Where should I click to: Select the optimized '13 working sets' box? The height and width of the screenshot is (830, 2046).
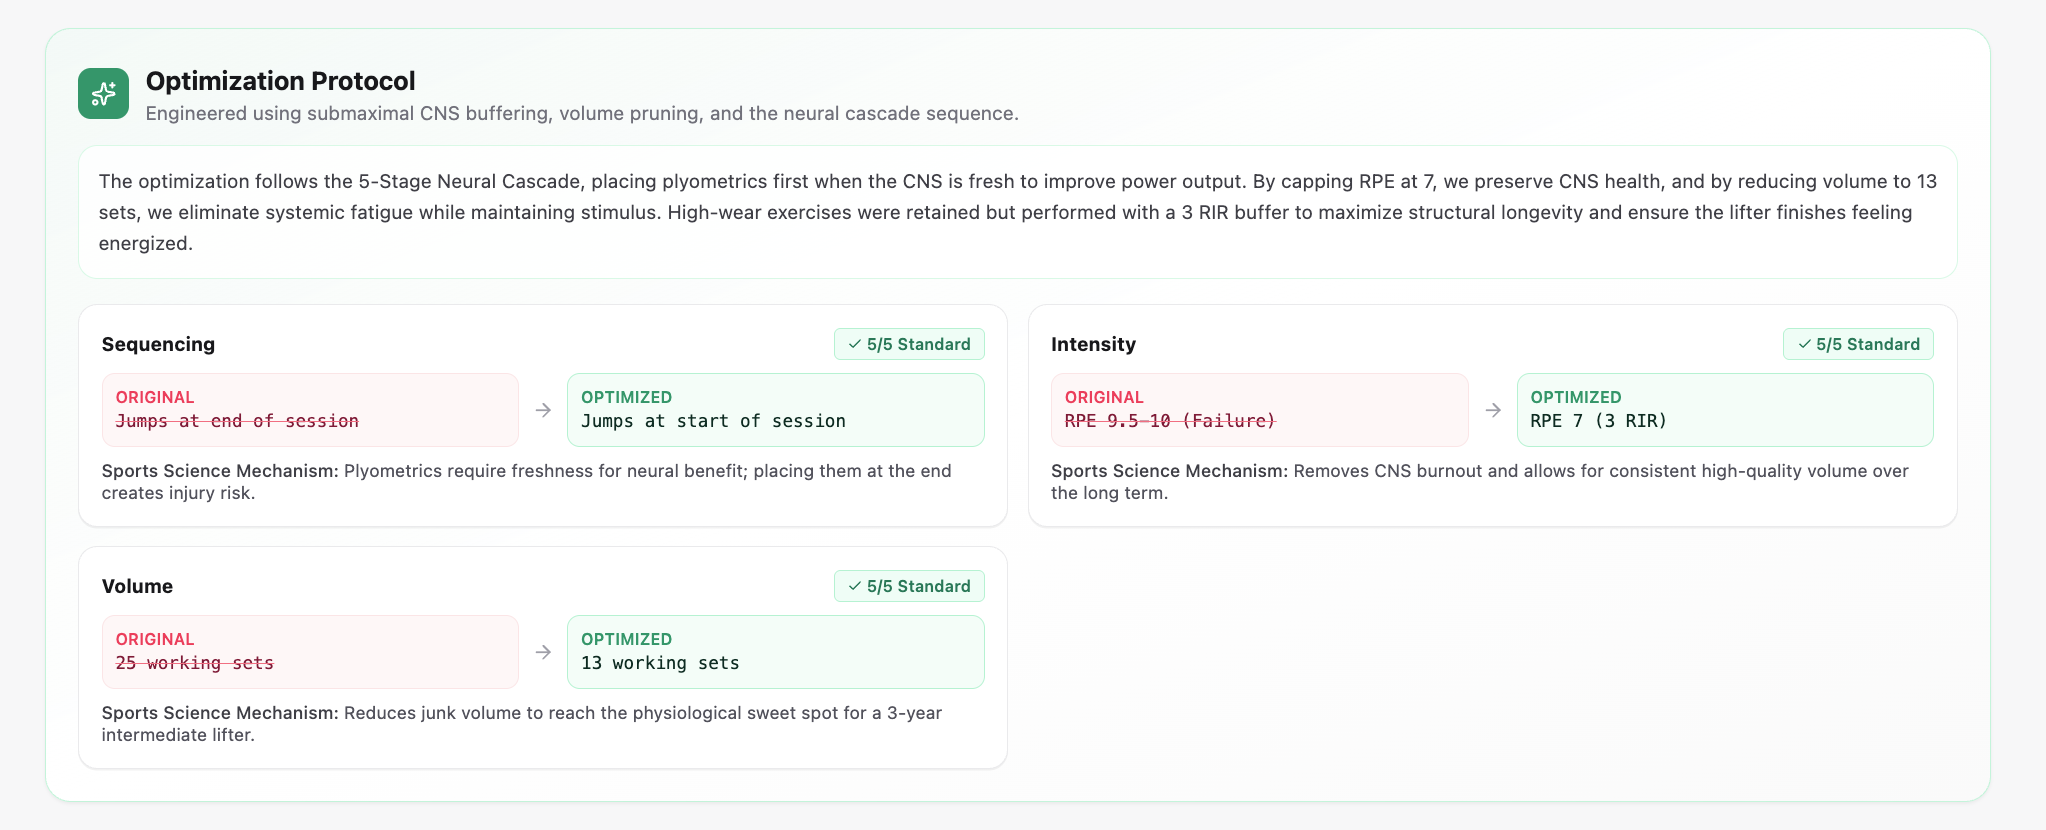(776, 652)
